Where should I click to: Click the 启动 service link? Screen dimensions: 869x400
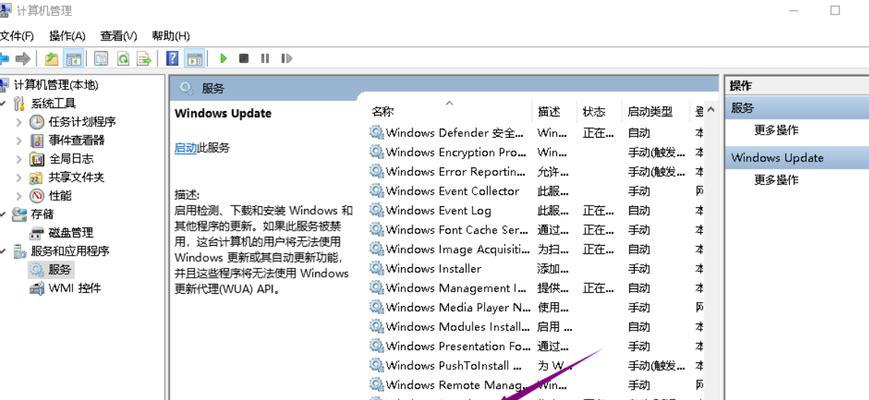point(186,148)
